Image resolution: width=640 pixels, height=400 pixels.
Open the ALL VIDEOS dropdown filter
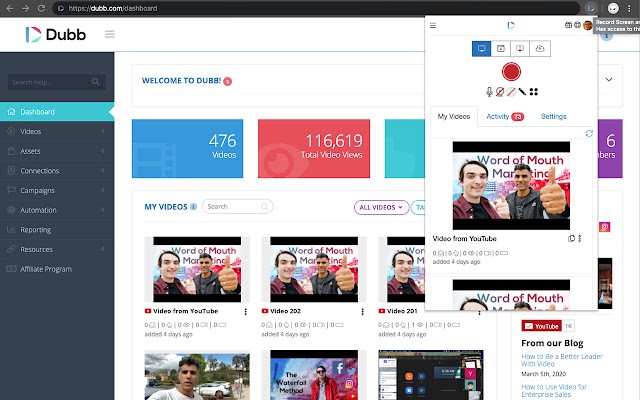[x=381, y=207]
